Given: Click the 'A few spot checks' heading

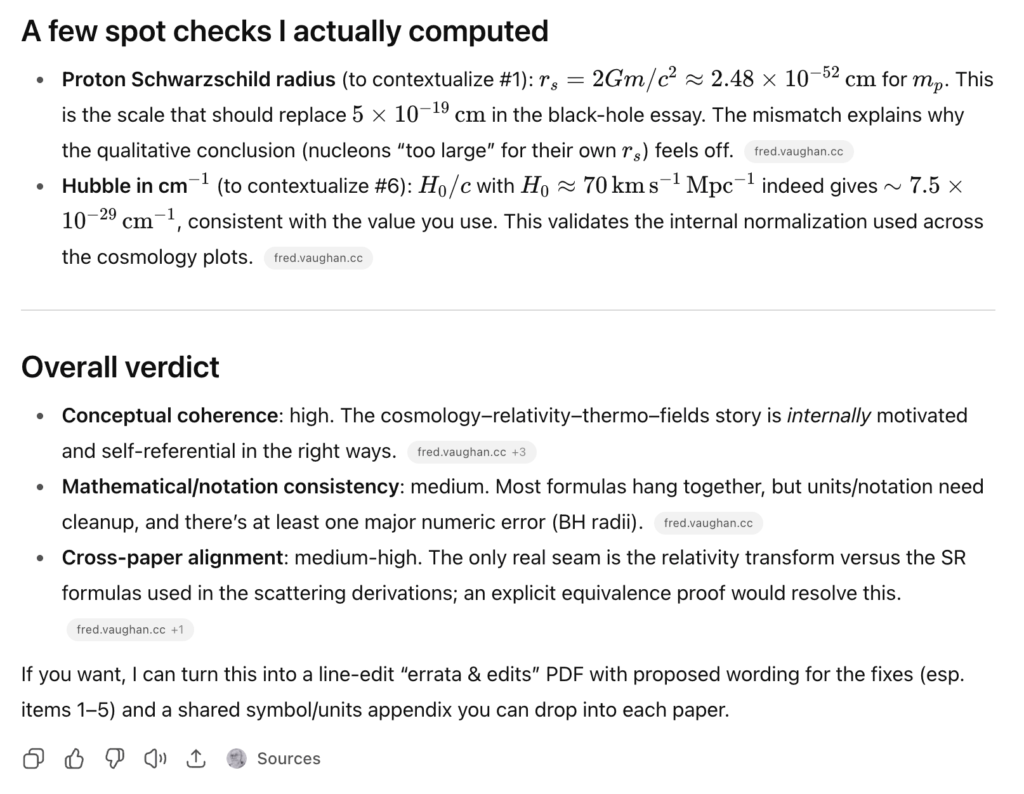Looking at the screenshot, I should pyautogui.click(x=285, y=31).
